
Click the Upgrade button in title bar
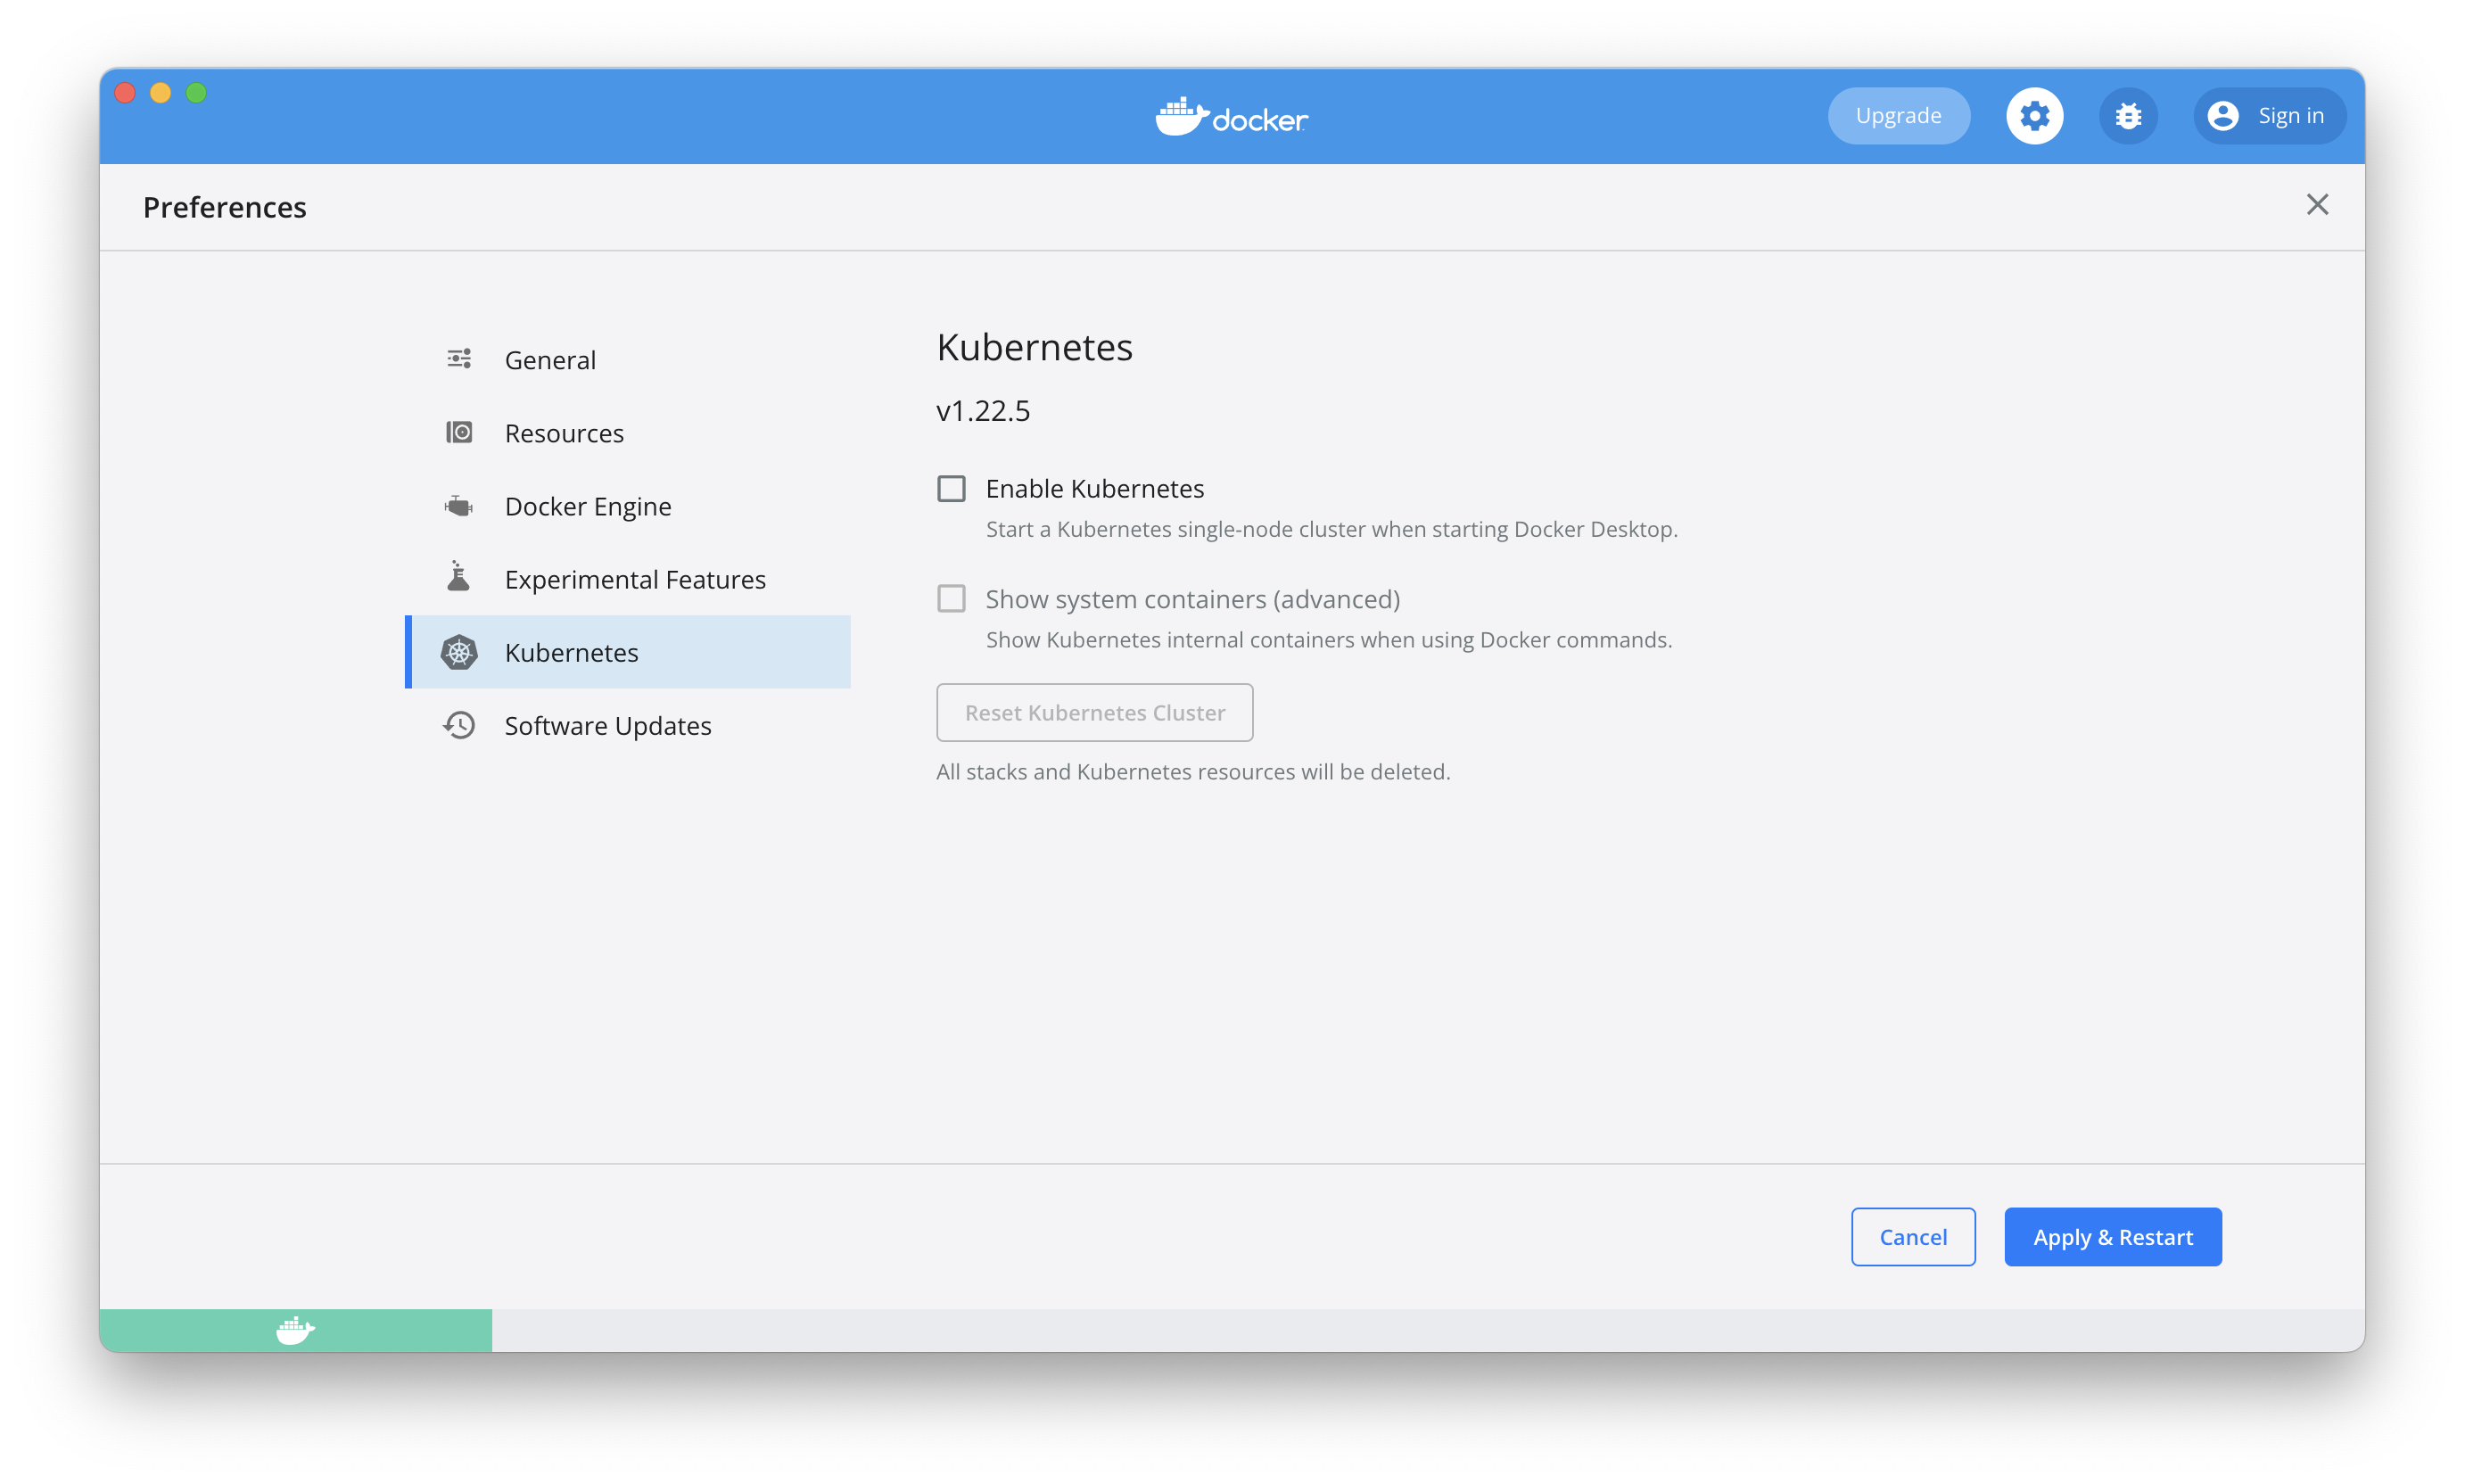click(1897, 115)
